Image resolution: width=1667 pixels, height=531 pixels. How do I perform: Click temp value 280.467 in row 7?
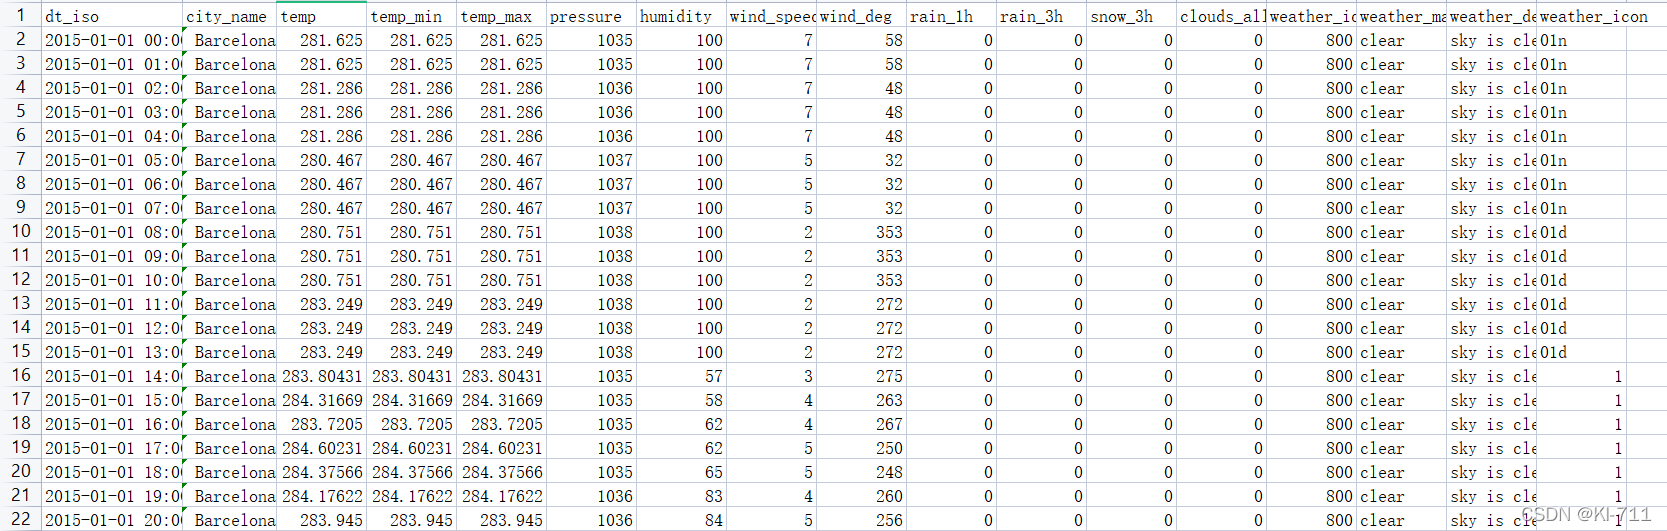[x=321, y=160]
